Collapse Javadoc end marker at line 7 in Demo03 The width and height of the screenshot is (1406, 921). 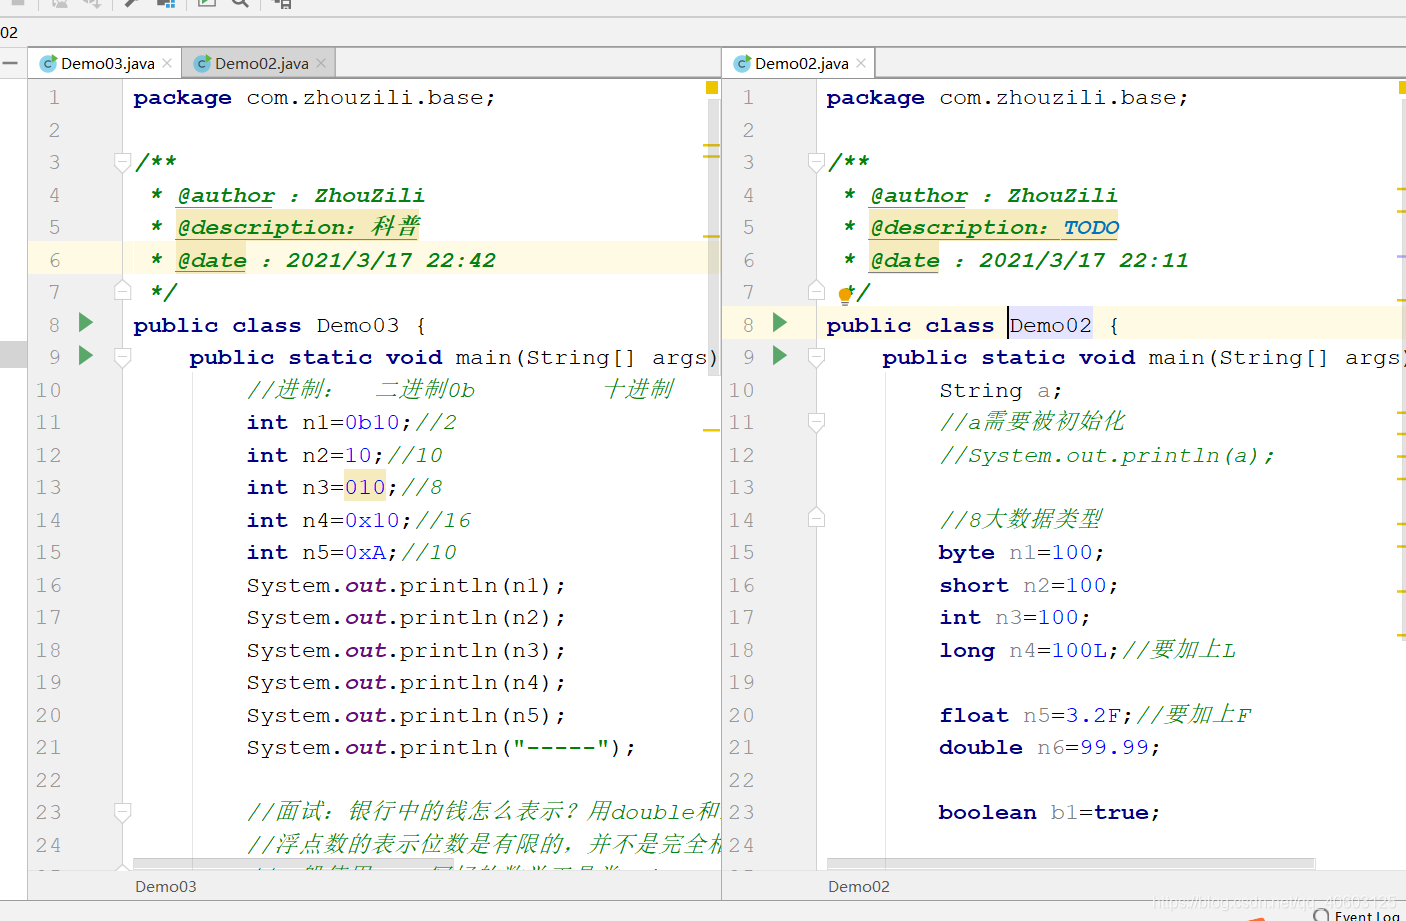point(122,291)
